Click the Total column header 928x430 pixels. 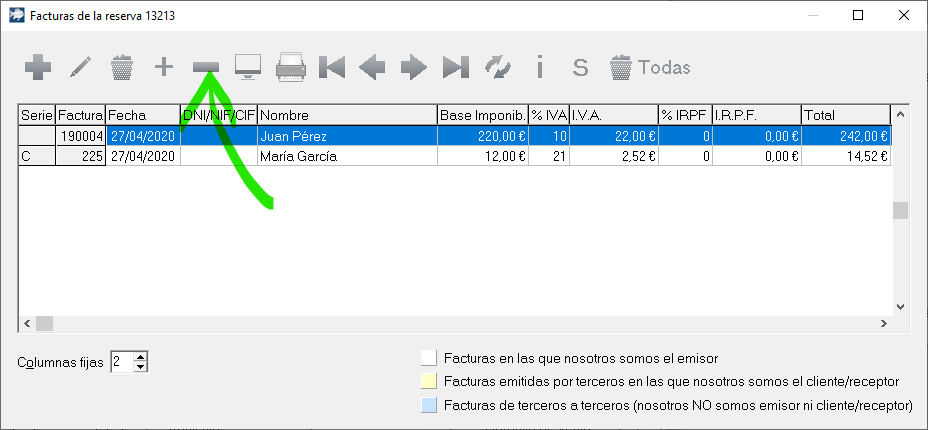click(846, 115)
